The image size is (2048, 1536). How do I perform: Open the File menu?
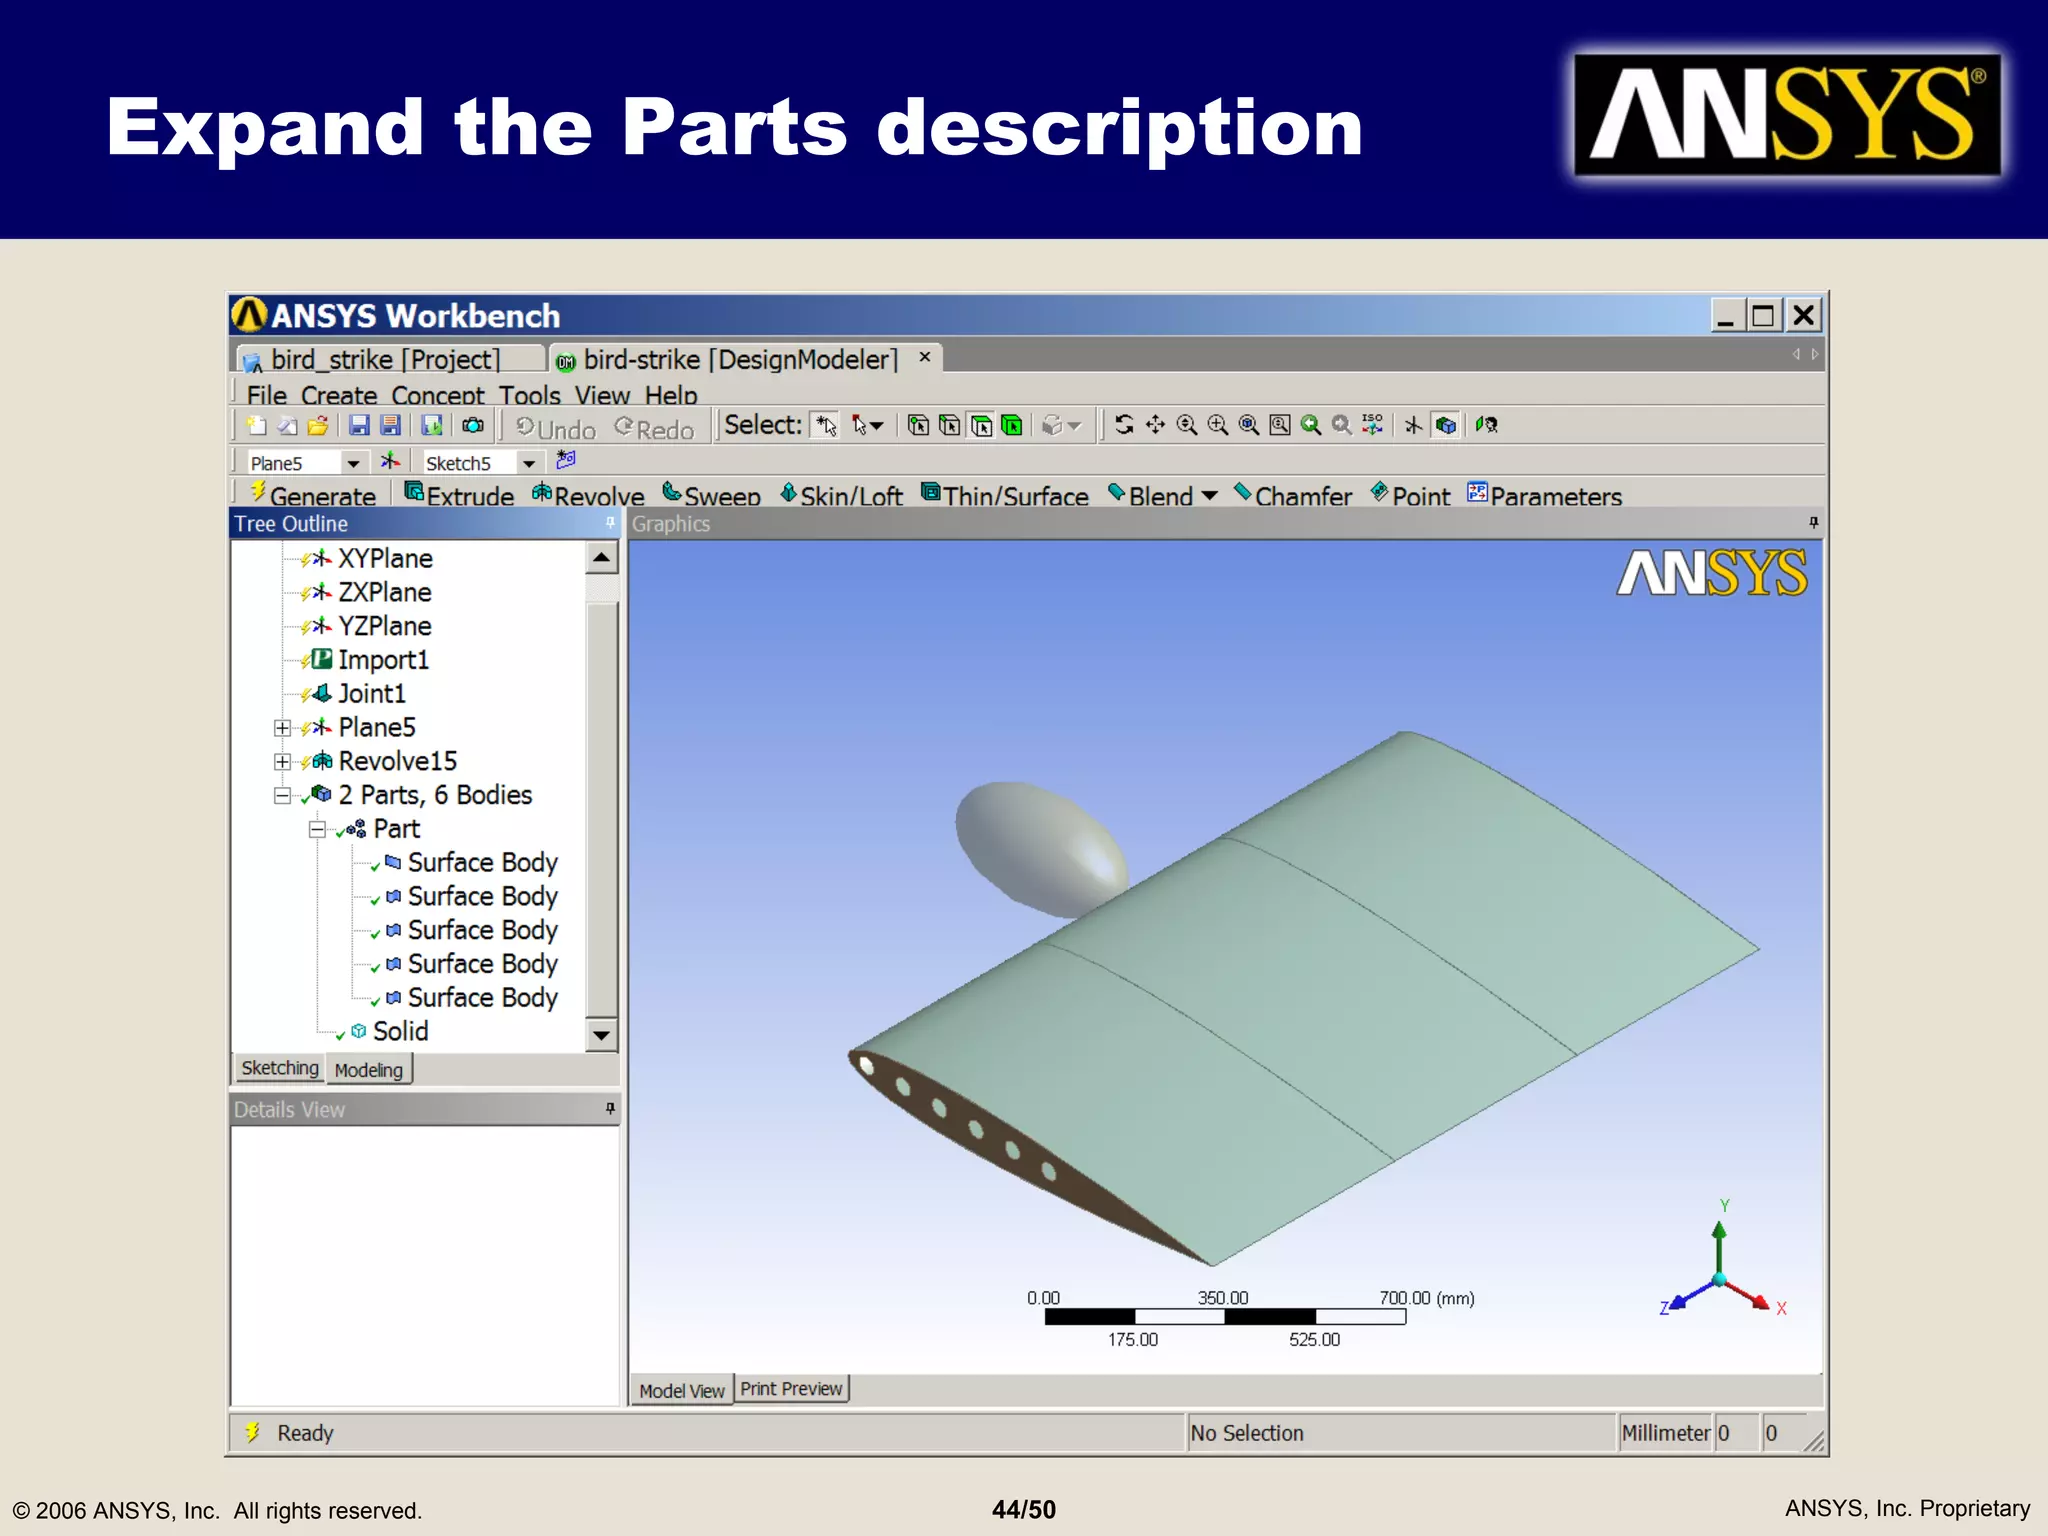click(x=267, y=395)
